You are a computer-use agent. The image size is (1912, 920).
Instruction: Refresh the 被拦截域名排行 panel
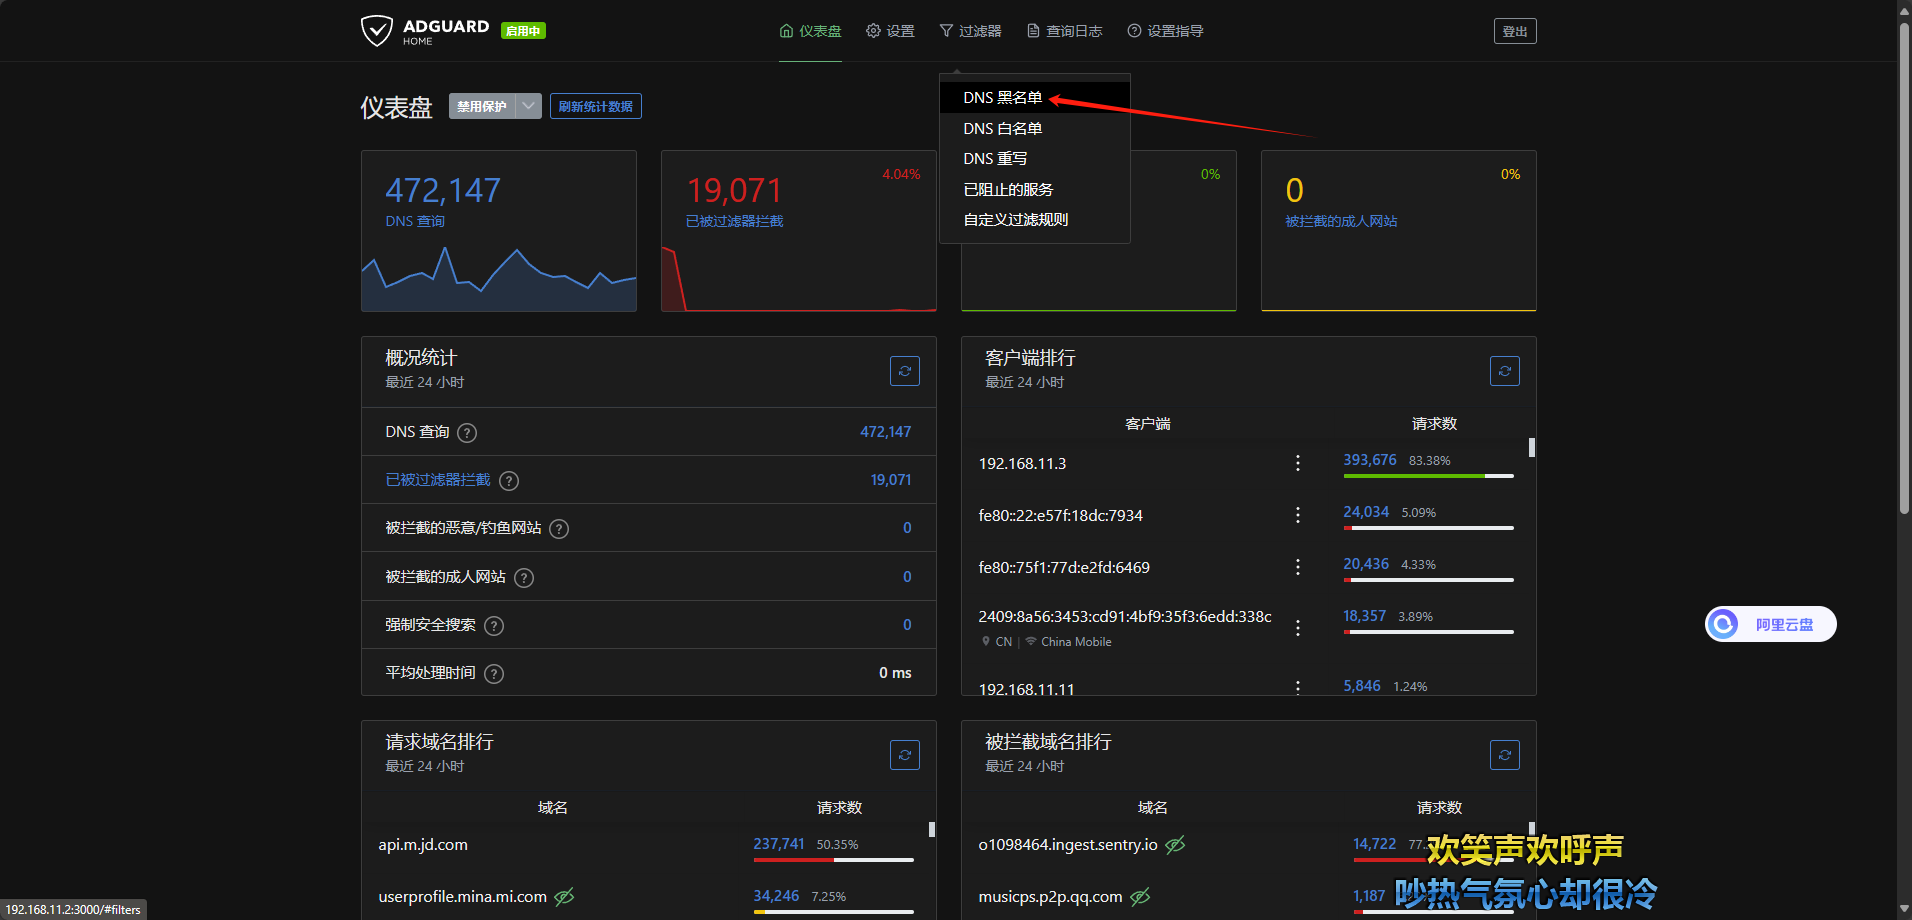tap(1504, 755)
